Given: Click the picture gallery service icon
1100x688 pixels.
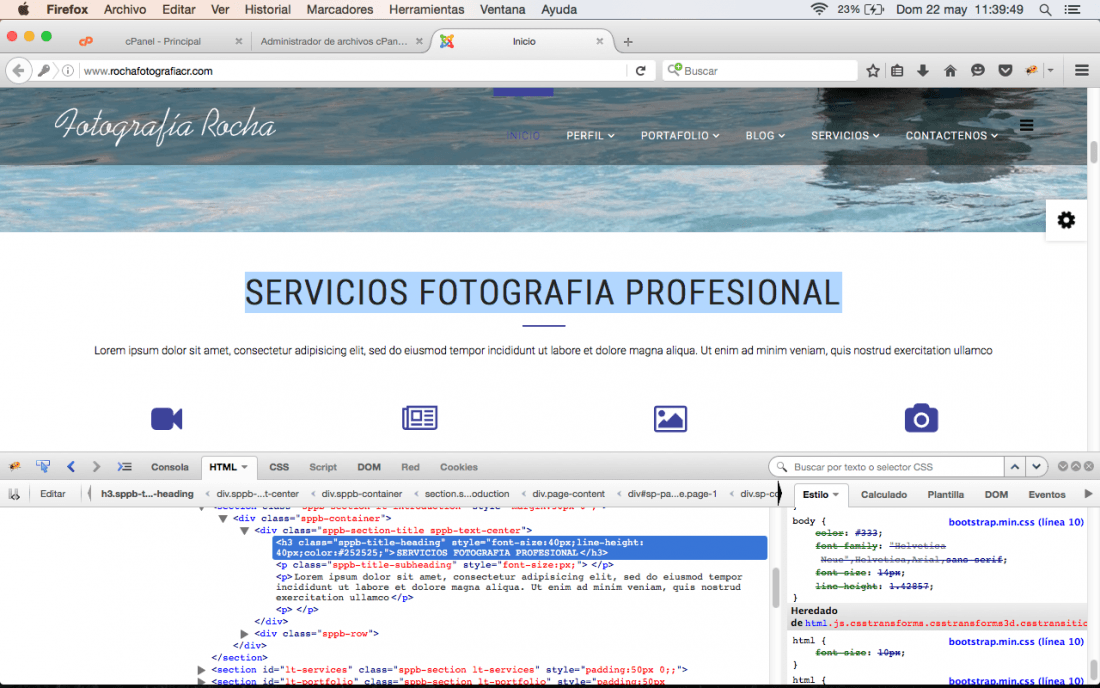Looking at the screenshot, I should coord(670,419).
